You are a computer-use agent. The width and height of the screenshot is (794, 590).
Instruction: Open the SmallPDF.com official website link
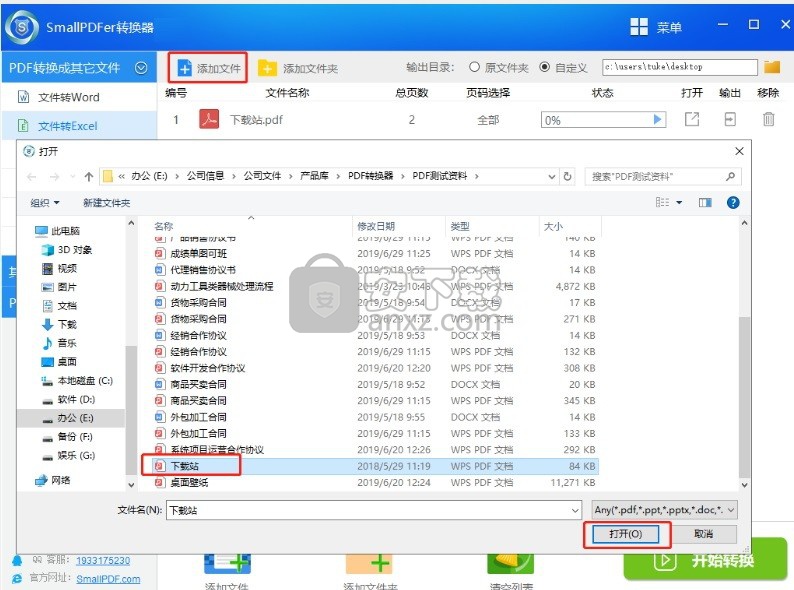click(108, 579)
